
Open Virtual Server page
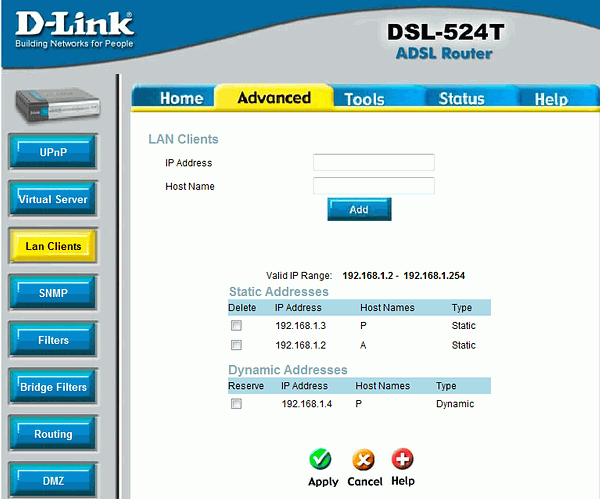click(x=53, y=199)
